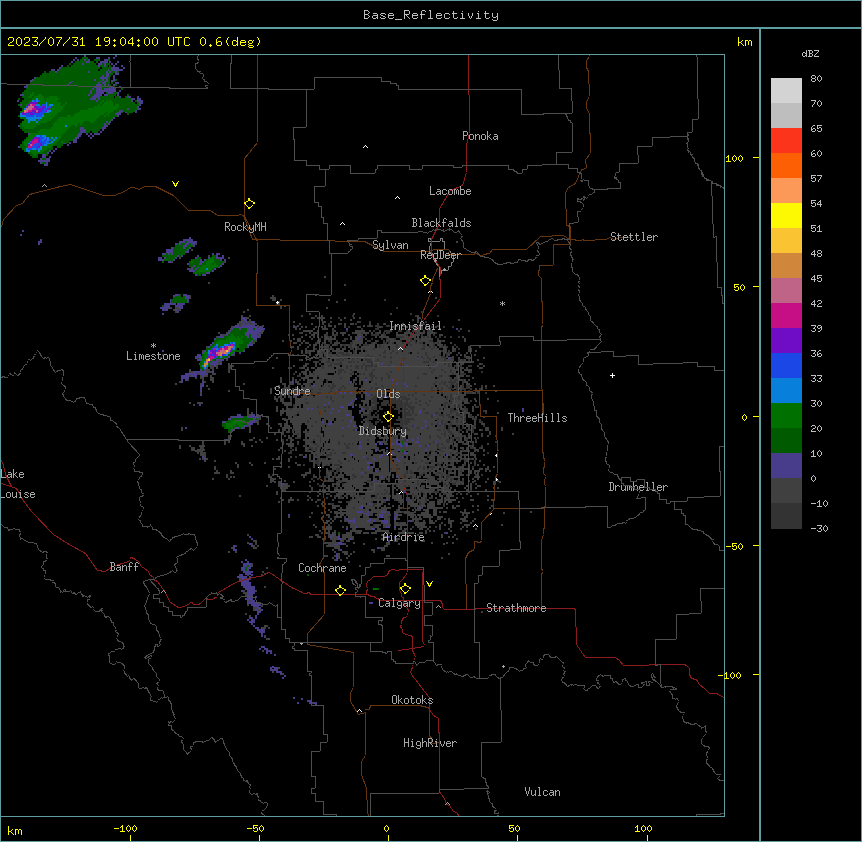The height and width of the screenshot is (842, 862).
Task: Click the Base_Reflectivity title text
Action: click(431, 15)
